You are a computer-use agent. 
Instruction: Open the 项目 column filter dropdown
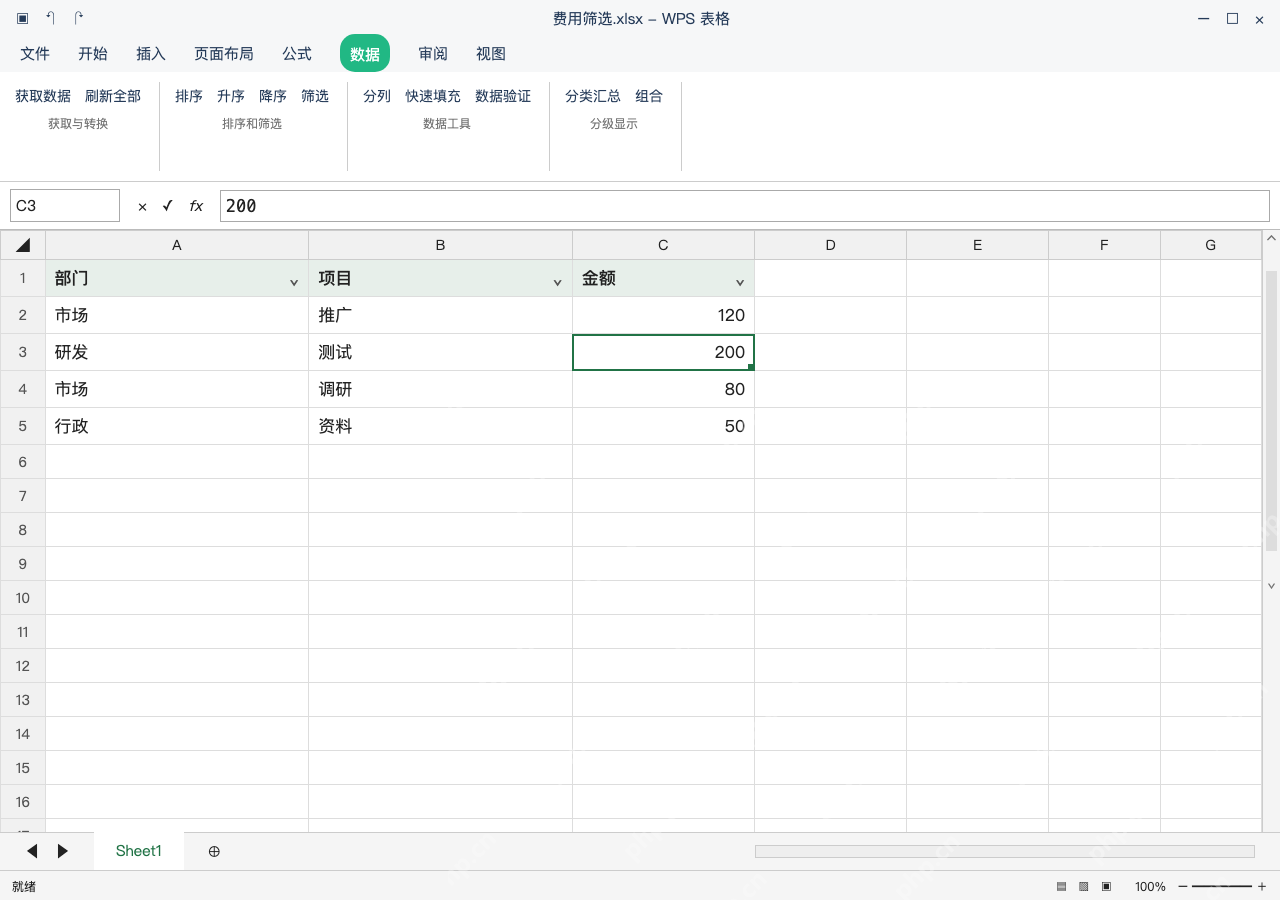click(558, 283)
